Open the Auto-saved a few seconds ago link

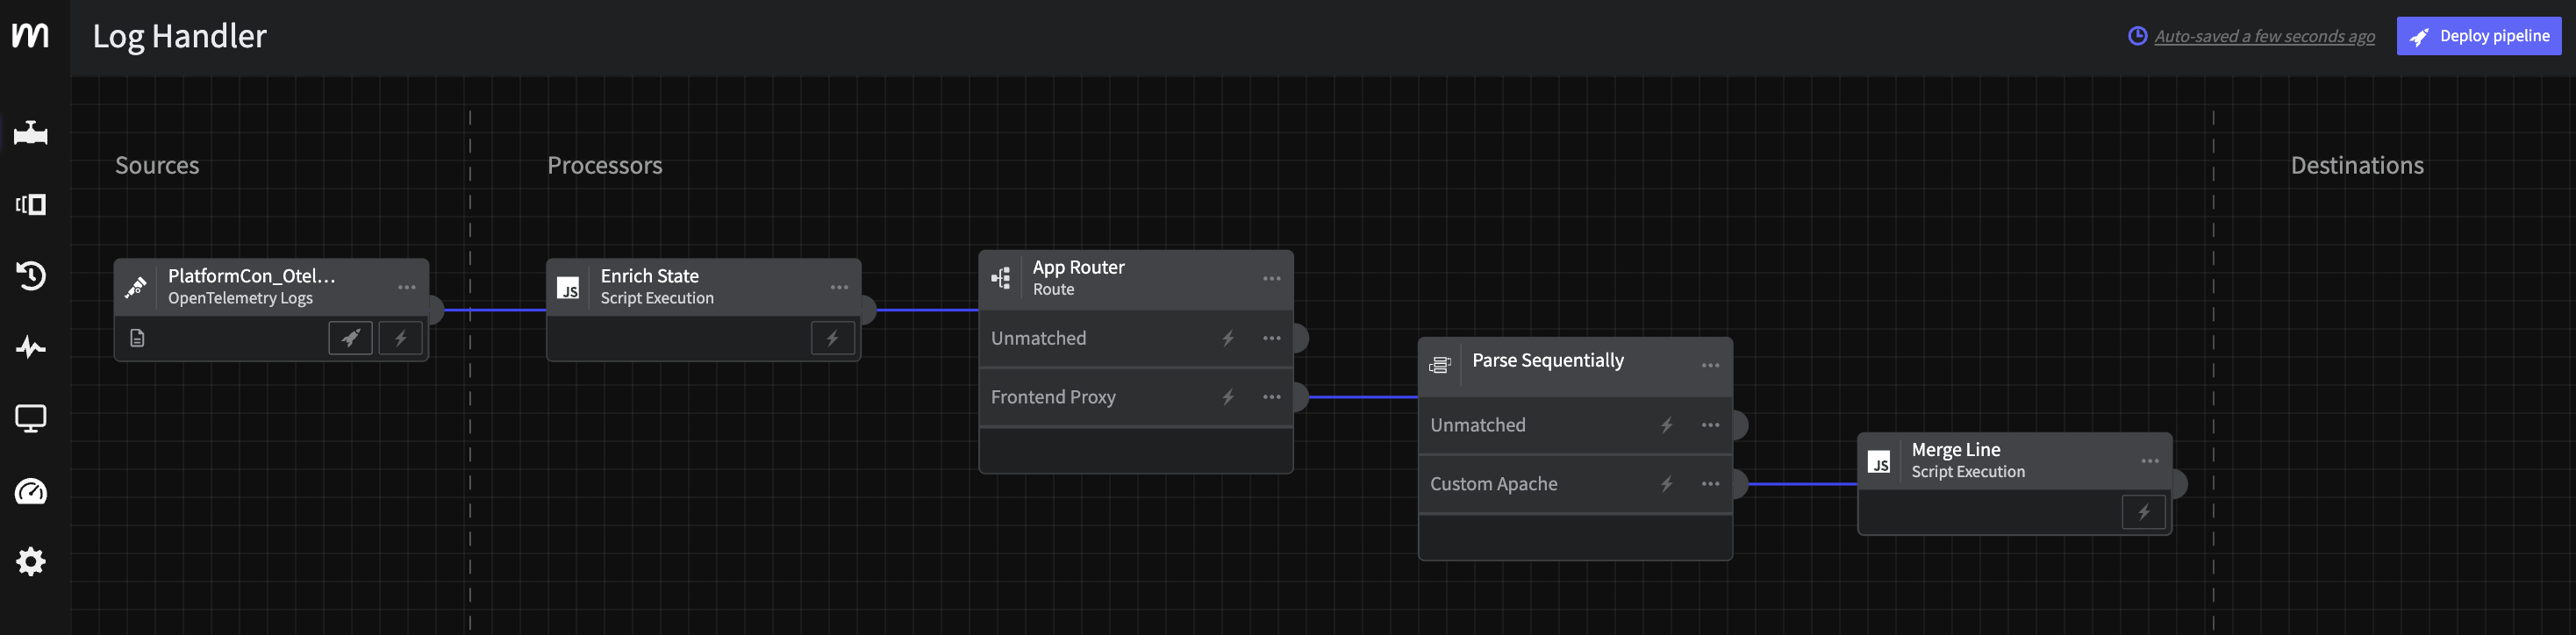pos(2264,36)
